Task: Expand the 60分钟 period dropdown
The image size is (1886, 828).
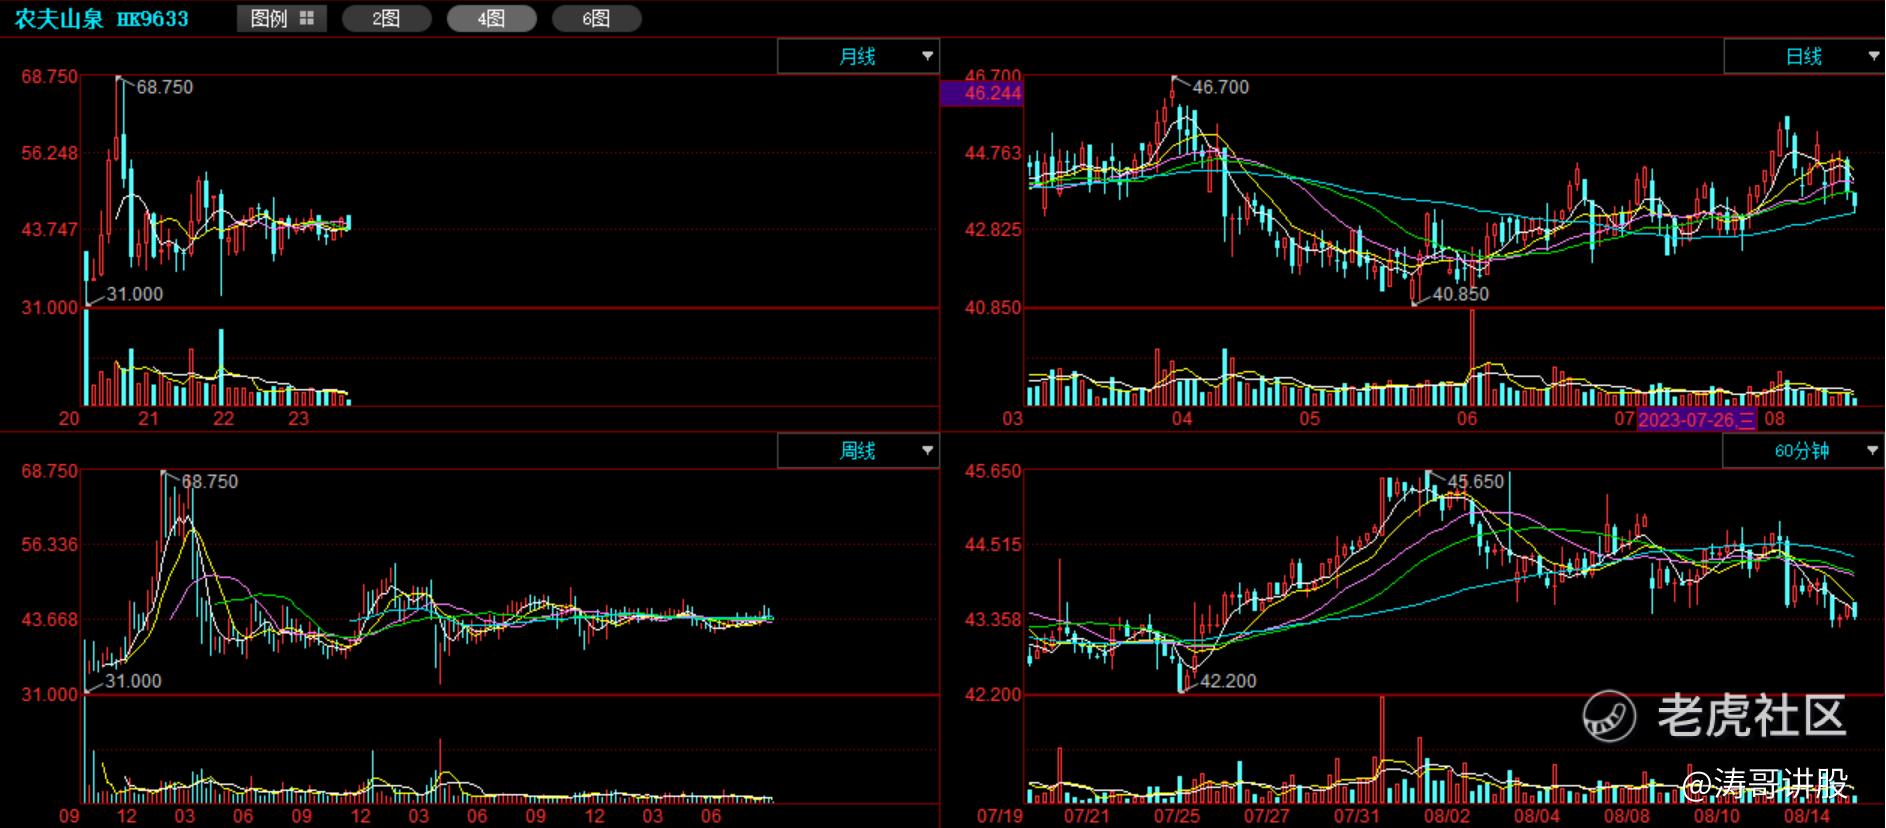Action: 1803,451
